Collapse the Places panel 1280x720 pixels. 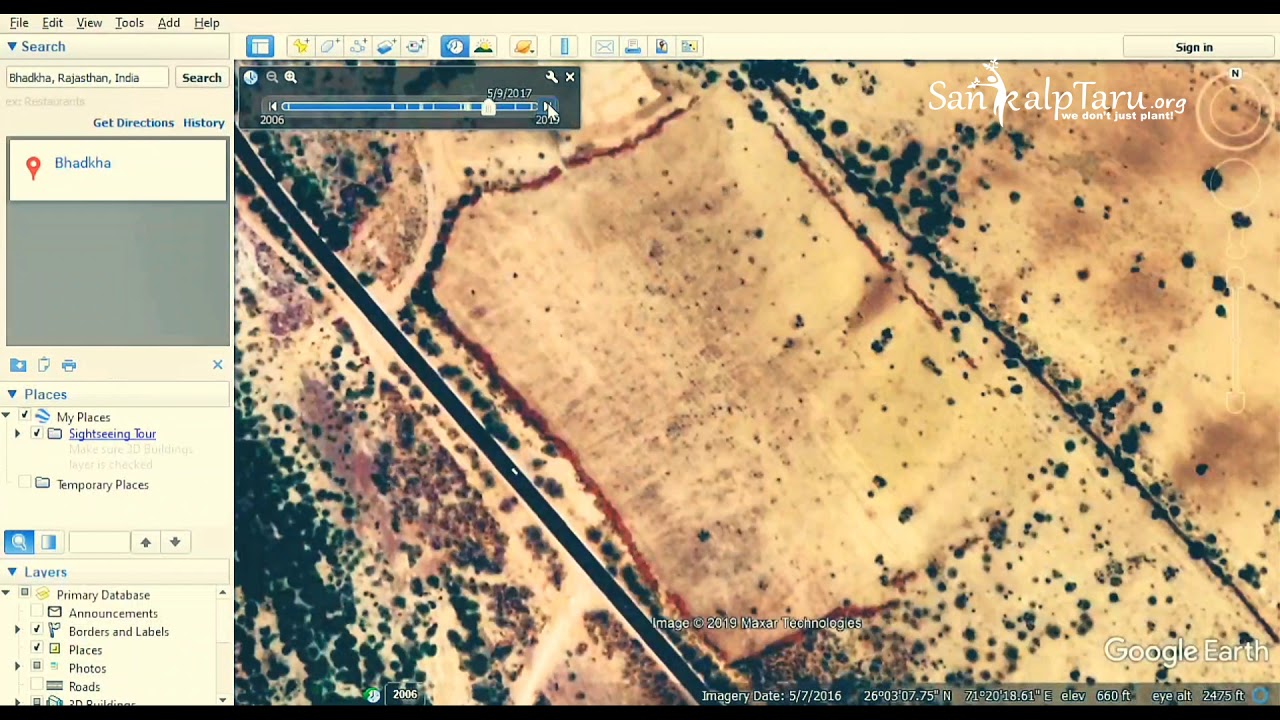12,394
